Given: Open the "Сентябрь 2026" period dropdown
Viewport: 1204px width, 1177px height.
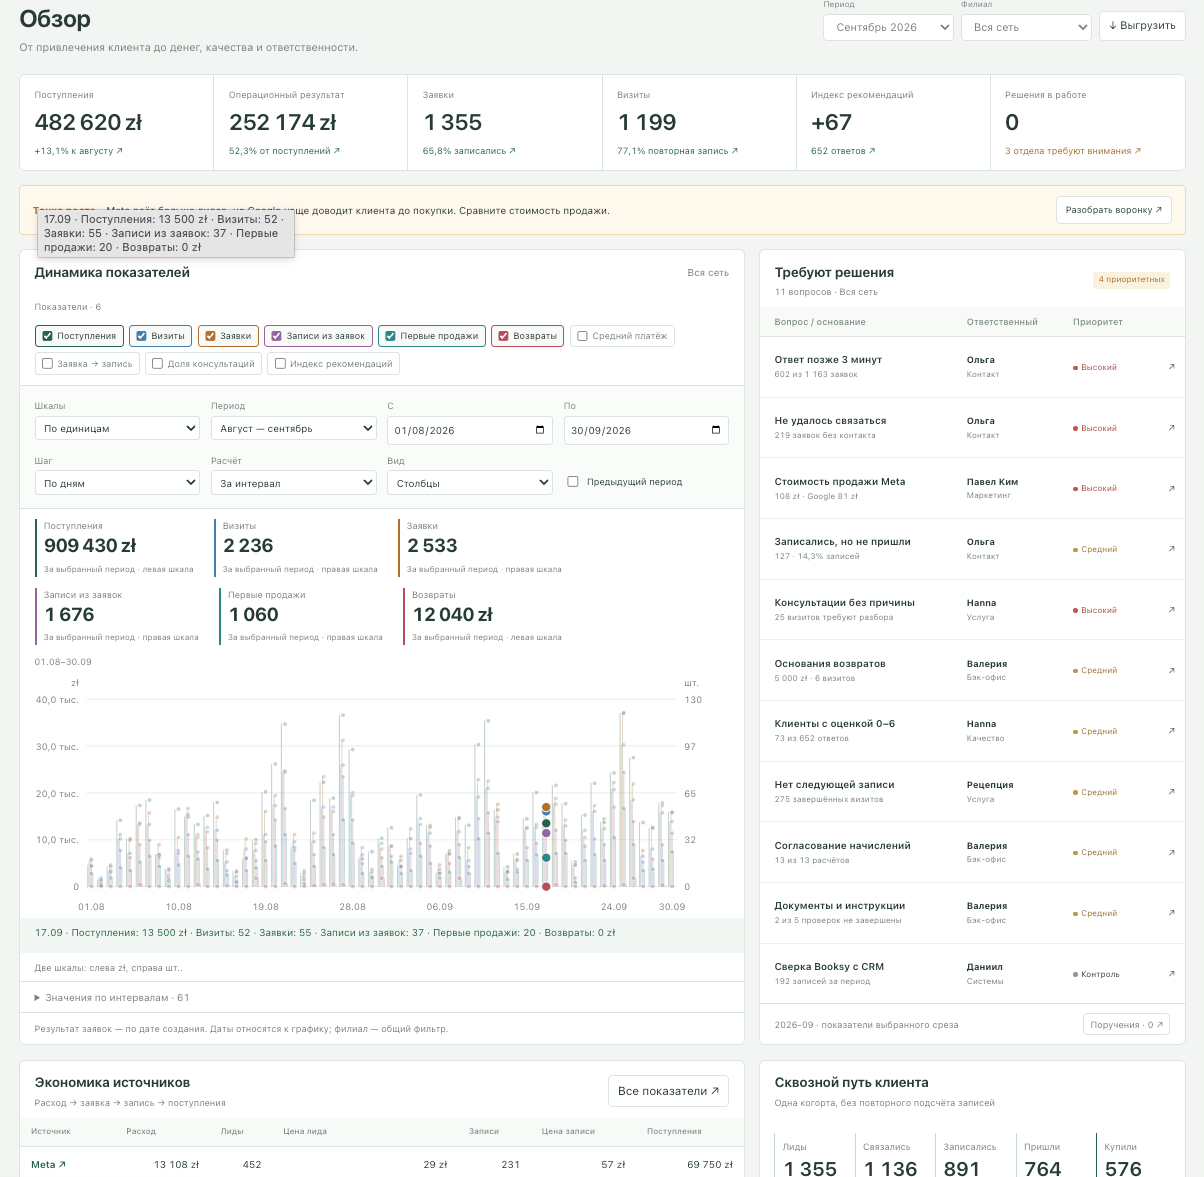Looking at the screenshot, I should coord(888,28).
